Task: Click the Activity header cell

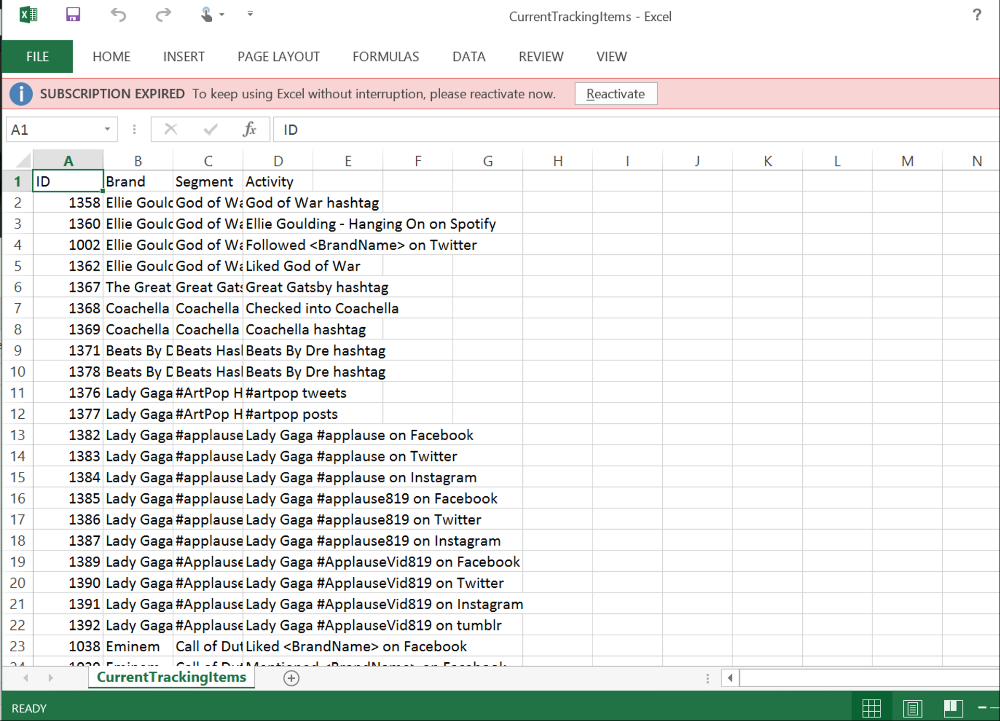Action: [x=278, y=182]
